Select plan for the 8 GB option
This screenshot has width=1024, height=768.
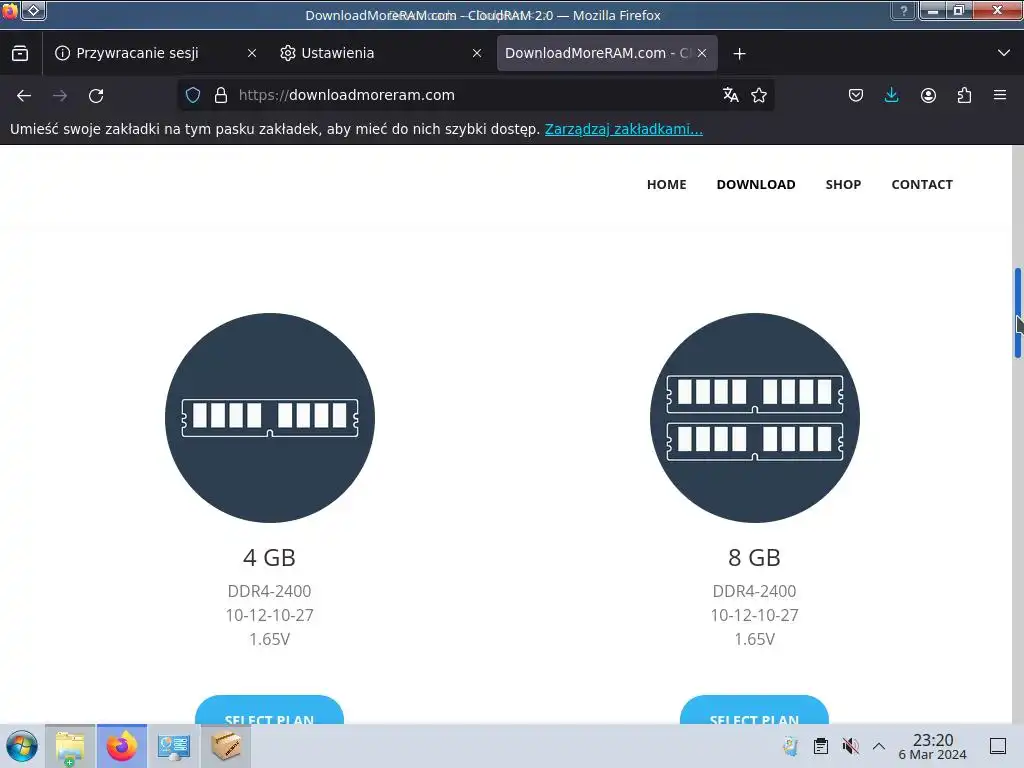754,710
